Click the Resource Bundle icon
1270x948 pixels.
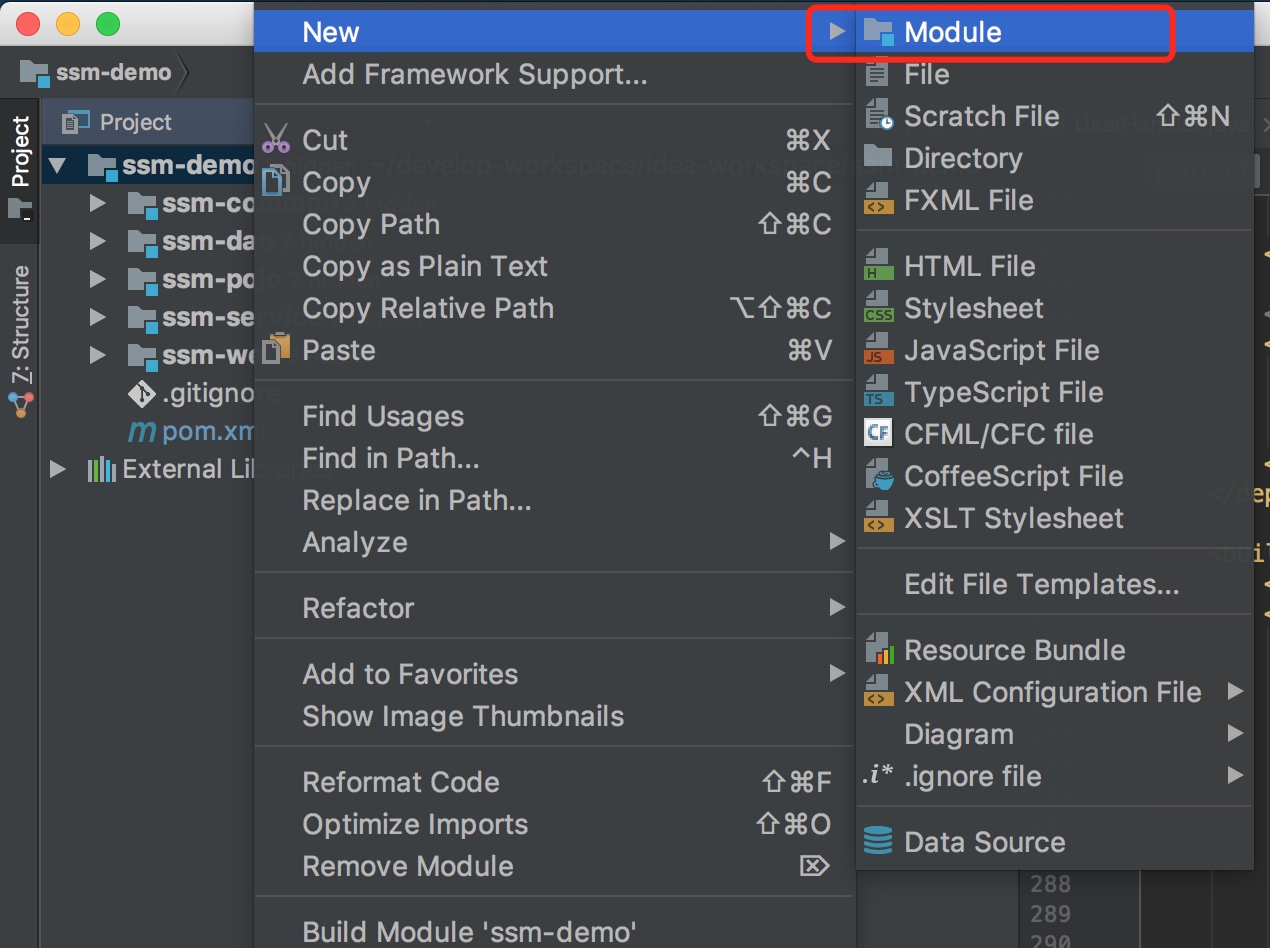[880, 649]
